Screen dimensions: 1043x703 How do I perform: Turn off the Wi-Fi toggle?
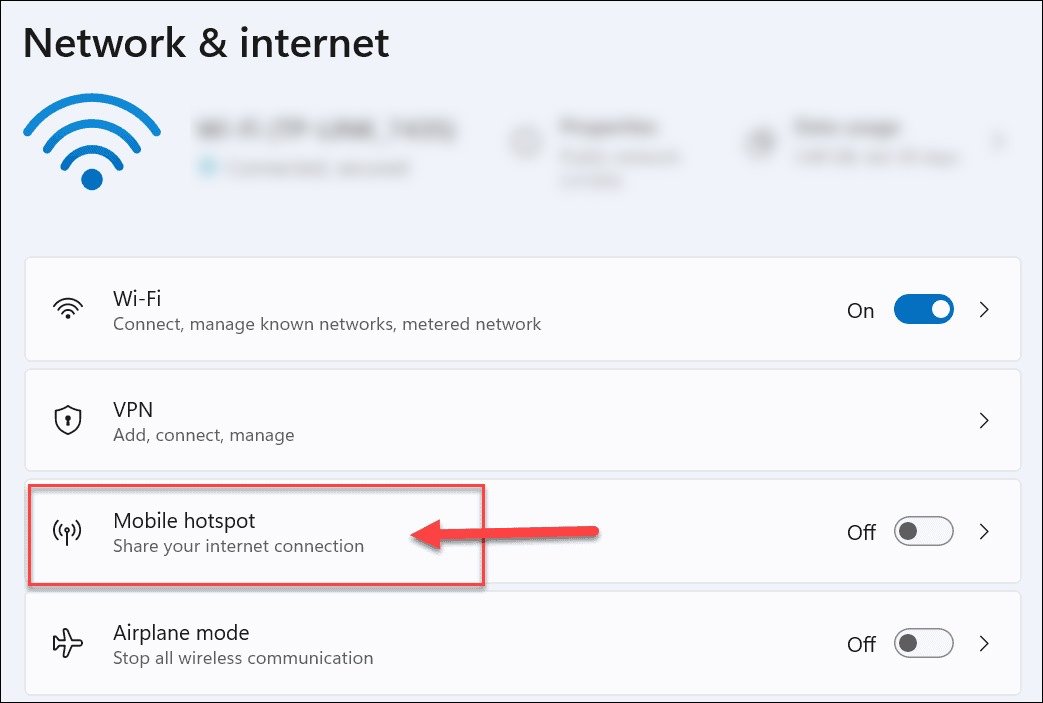(923, 309)
